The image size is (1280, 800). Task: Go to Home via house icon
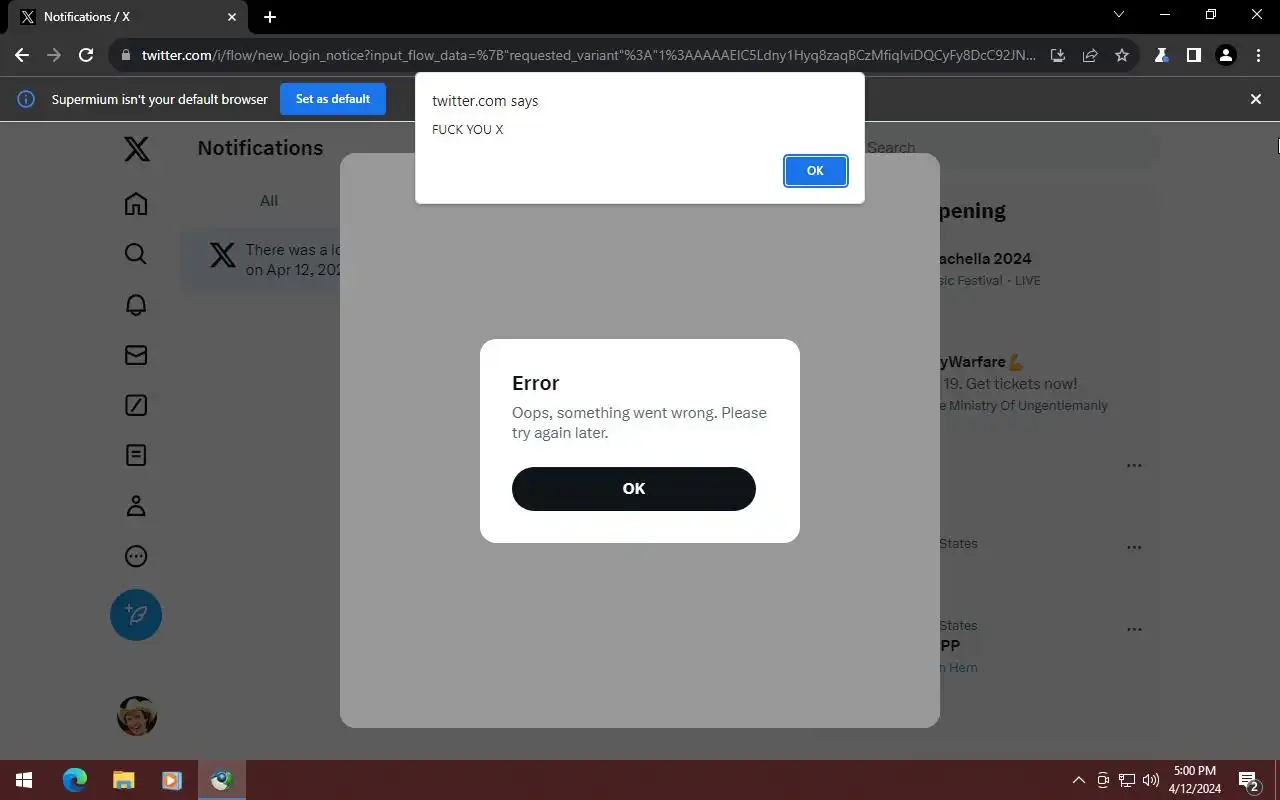tap(136, 204)
